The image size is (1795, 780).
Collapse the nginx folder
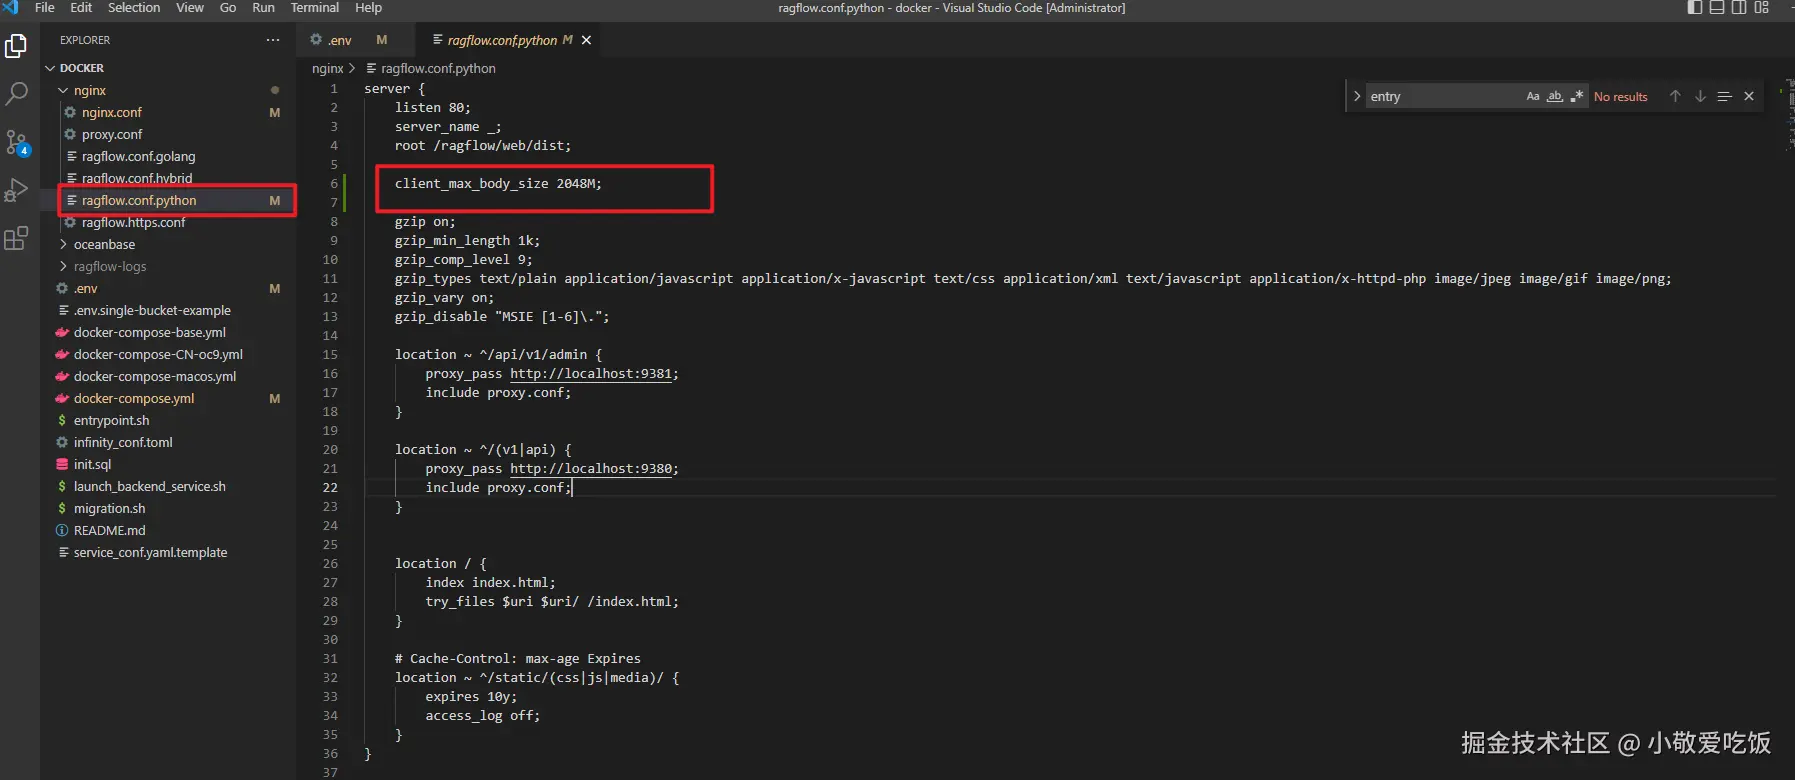coord(89,90)
